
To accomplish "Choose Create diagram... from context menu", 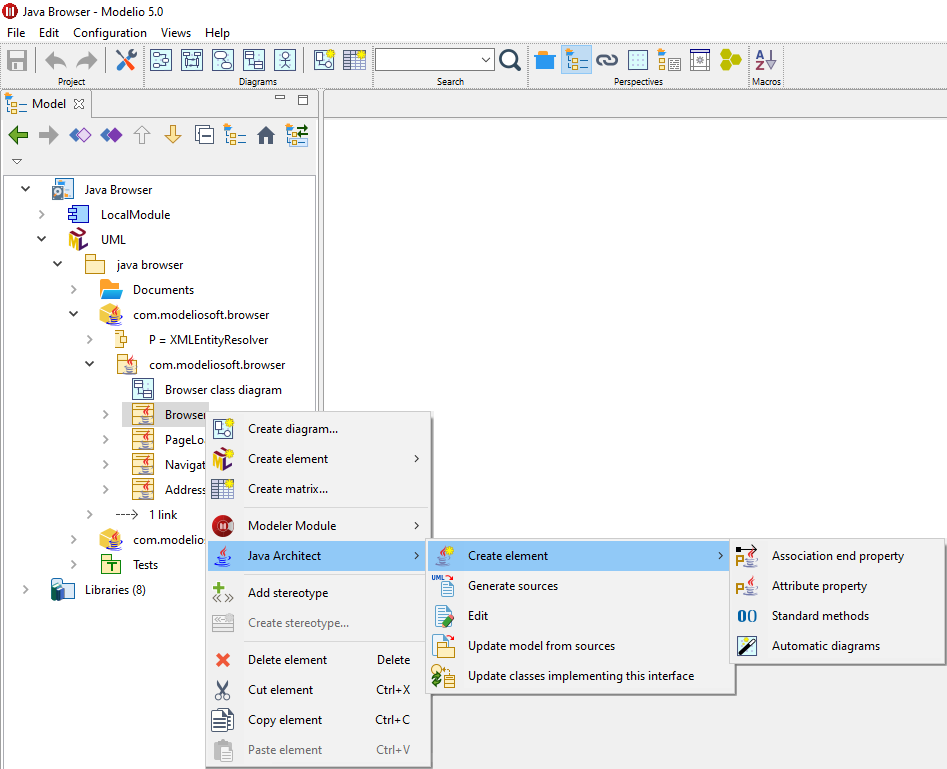I will (319, 429).
